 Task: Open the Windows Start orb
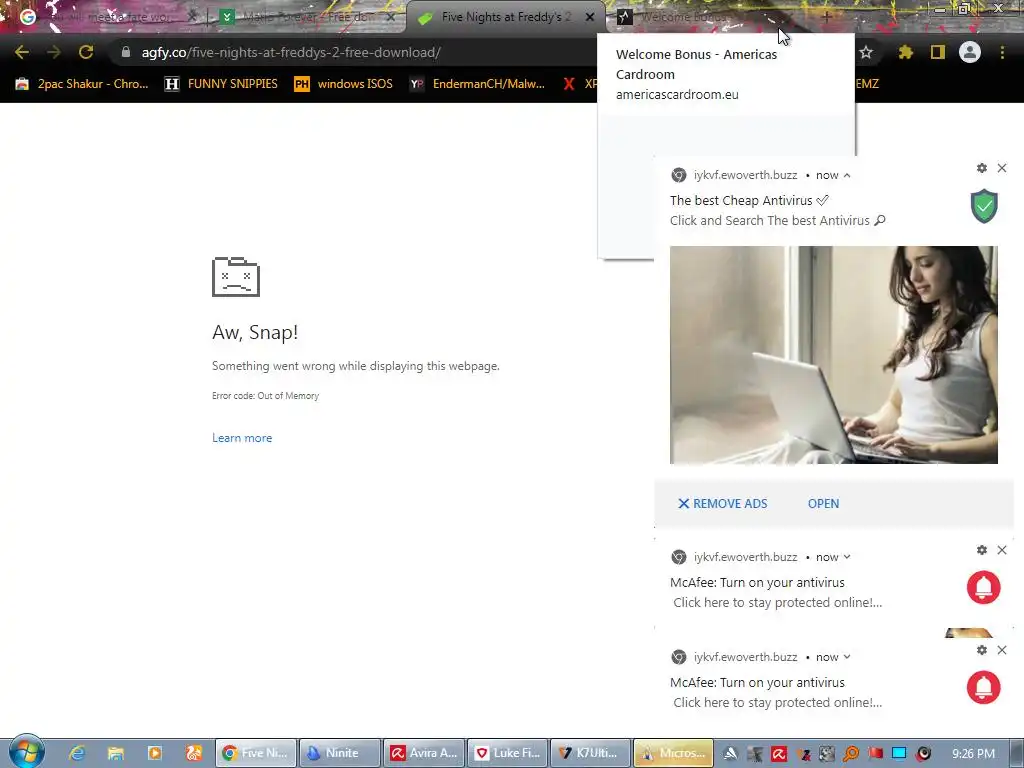26,752
